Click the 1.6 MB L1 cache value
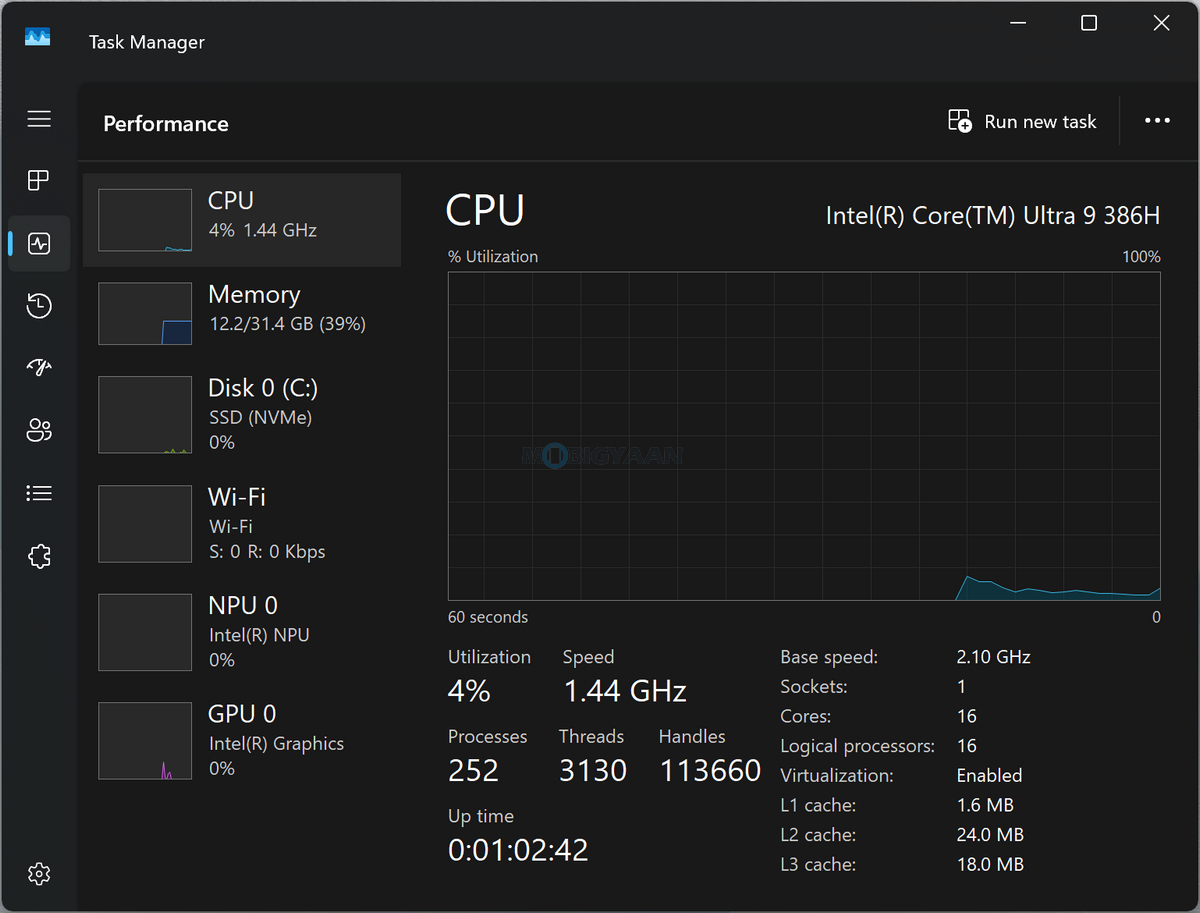Viewport: 1200px width, 913px height. (x=985, y=805)
